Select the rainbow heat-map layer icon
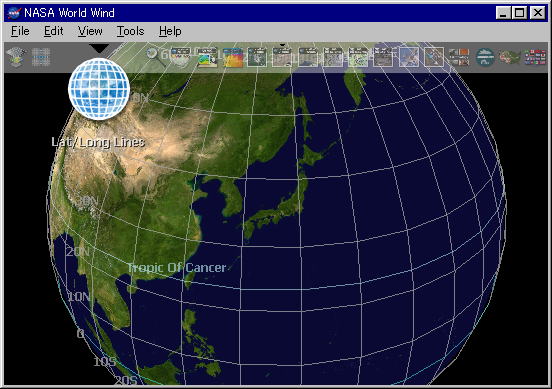 click(233, 57)
